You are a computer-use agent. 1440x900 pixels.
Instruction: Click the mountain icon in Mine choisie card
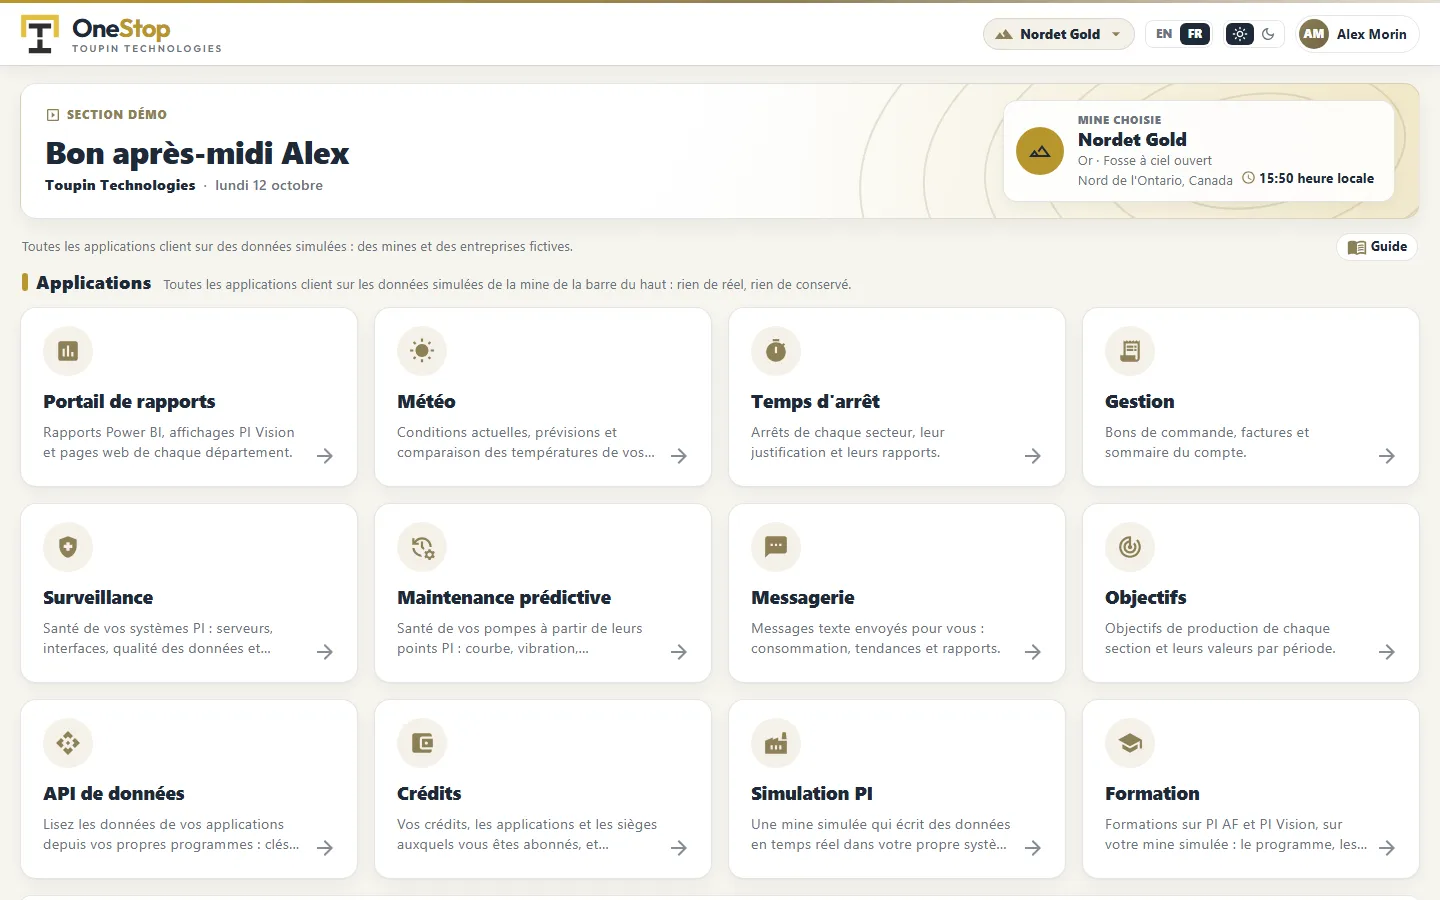coord(1040,151)
